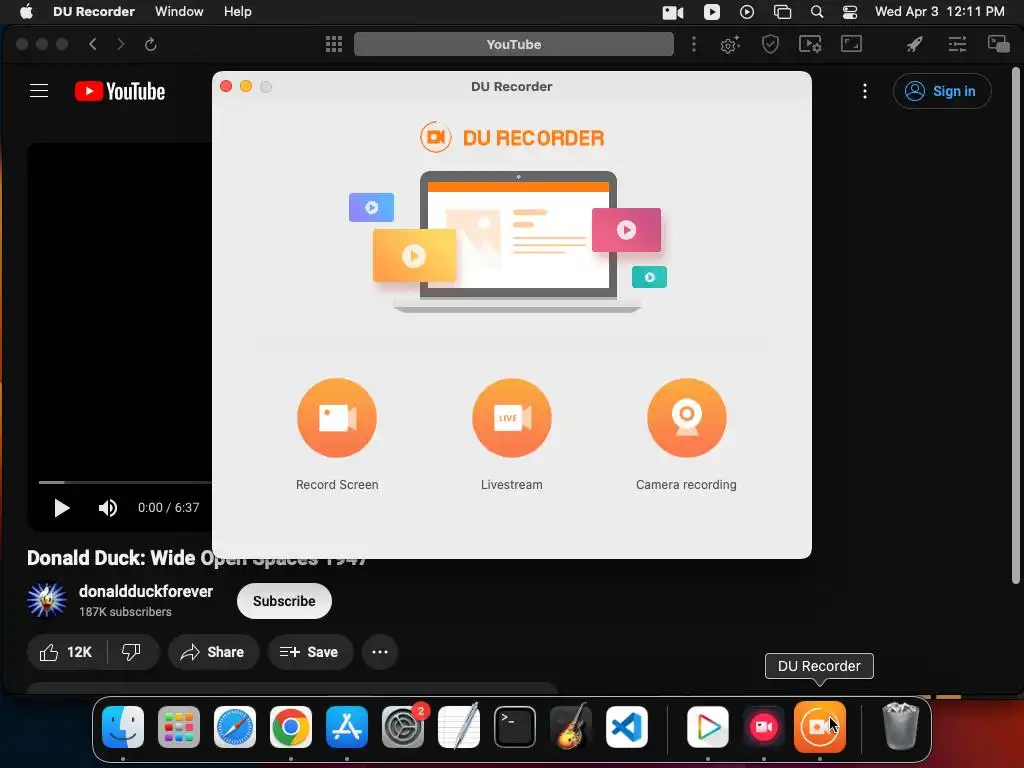Go forward in the browser toolbar
This screenshot has width=1024, height=768.
[x=120, y=44]
